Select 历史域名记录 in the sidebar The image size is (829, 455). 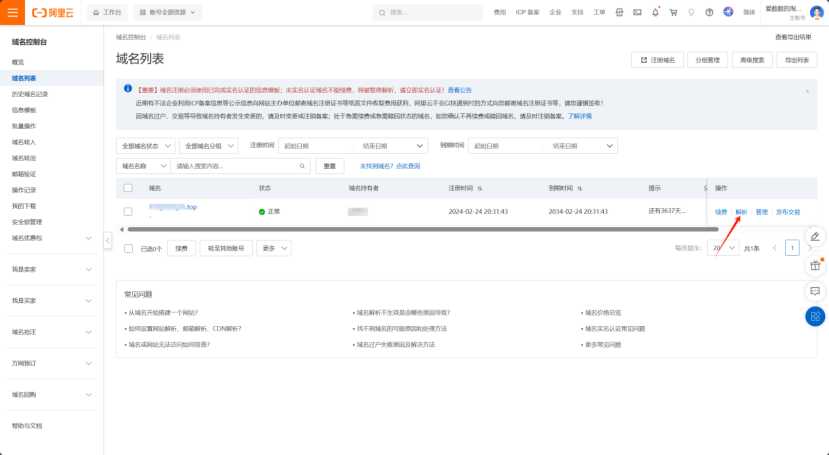coord(30,94)
